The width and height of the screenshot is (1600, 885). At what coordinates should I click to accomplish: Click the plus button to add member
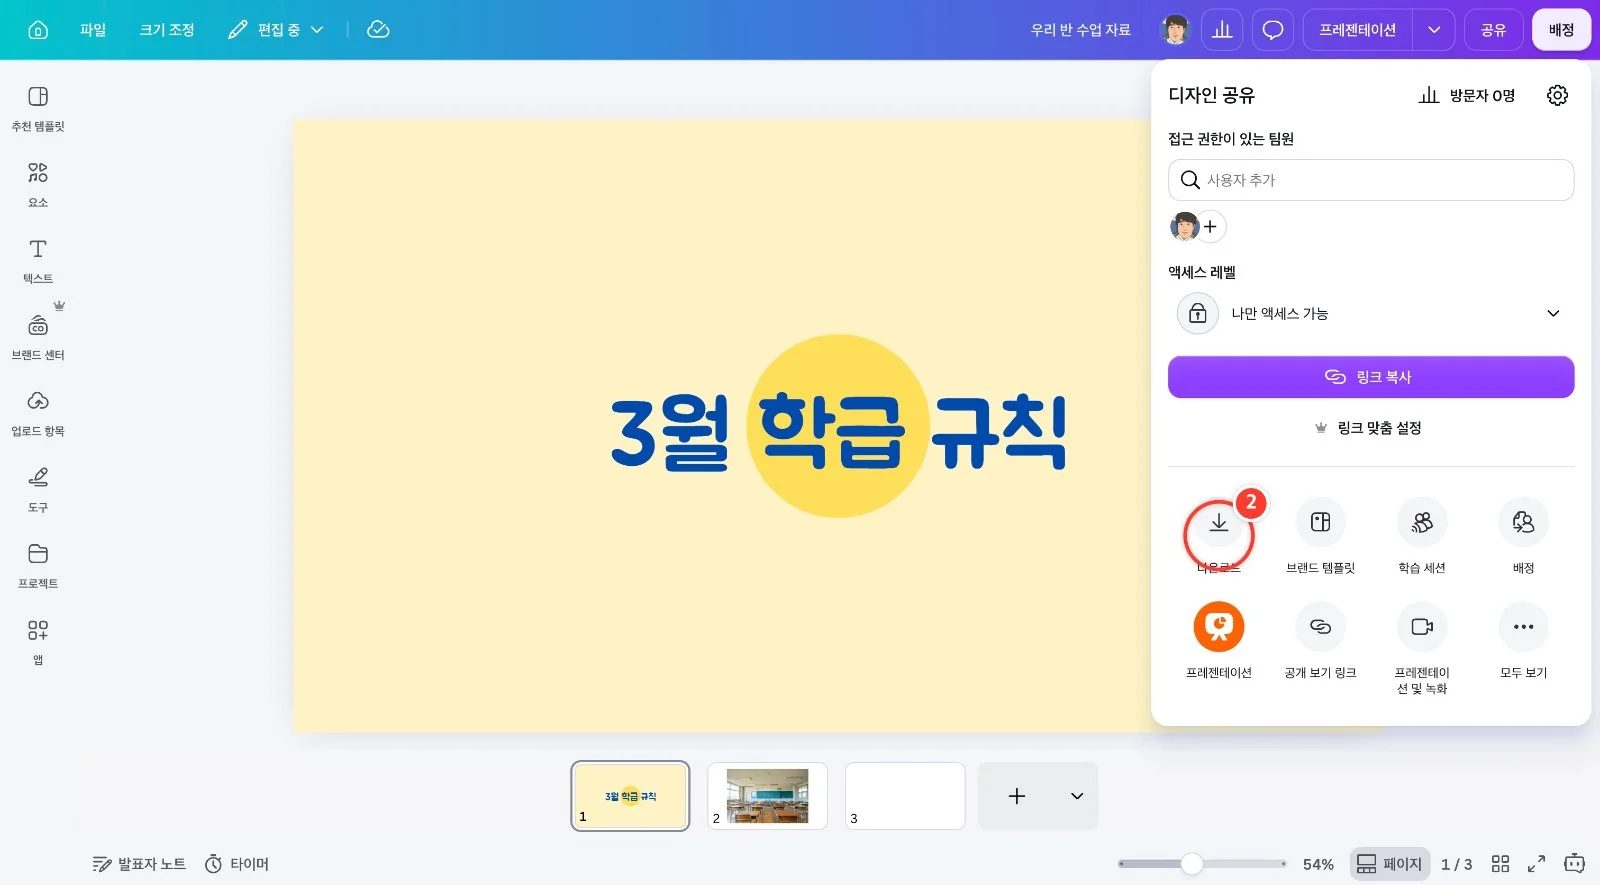click(x=1210, y=227)
